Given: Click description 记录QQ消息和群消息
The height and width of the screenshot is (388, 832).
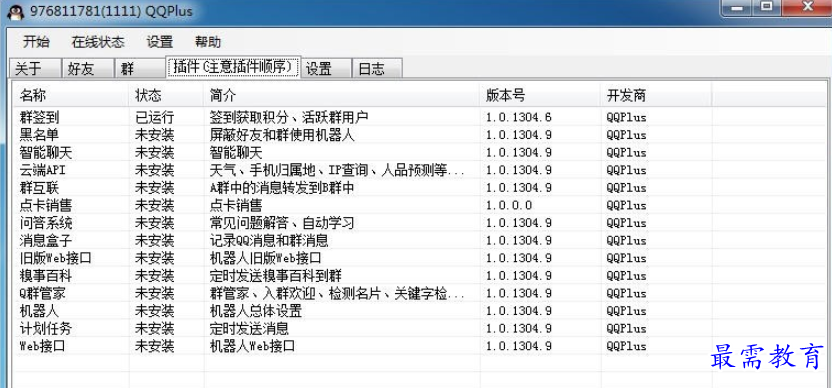Looking at the screenshot, I should [x=269, y=240].
